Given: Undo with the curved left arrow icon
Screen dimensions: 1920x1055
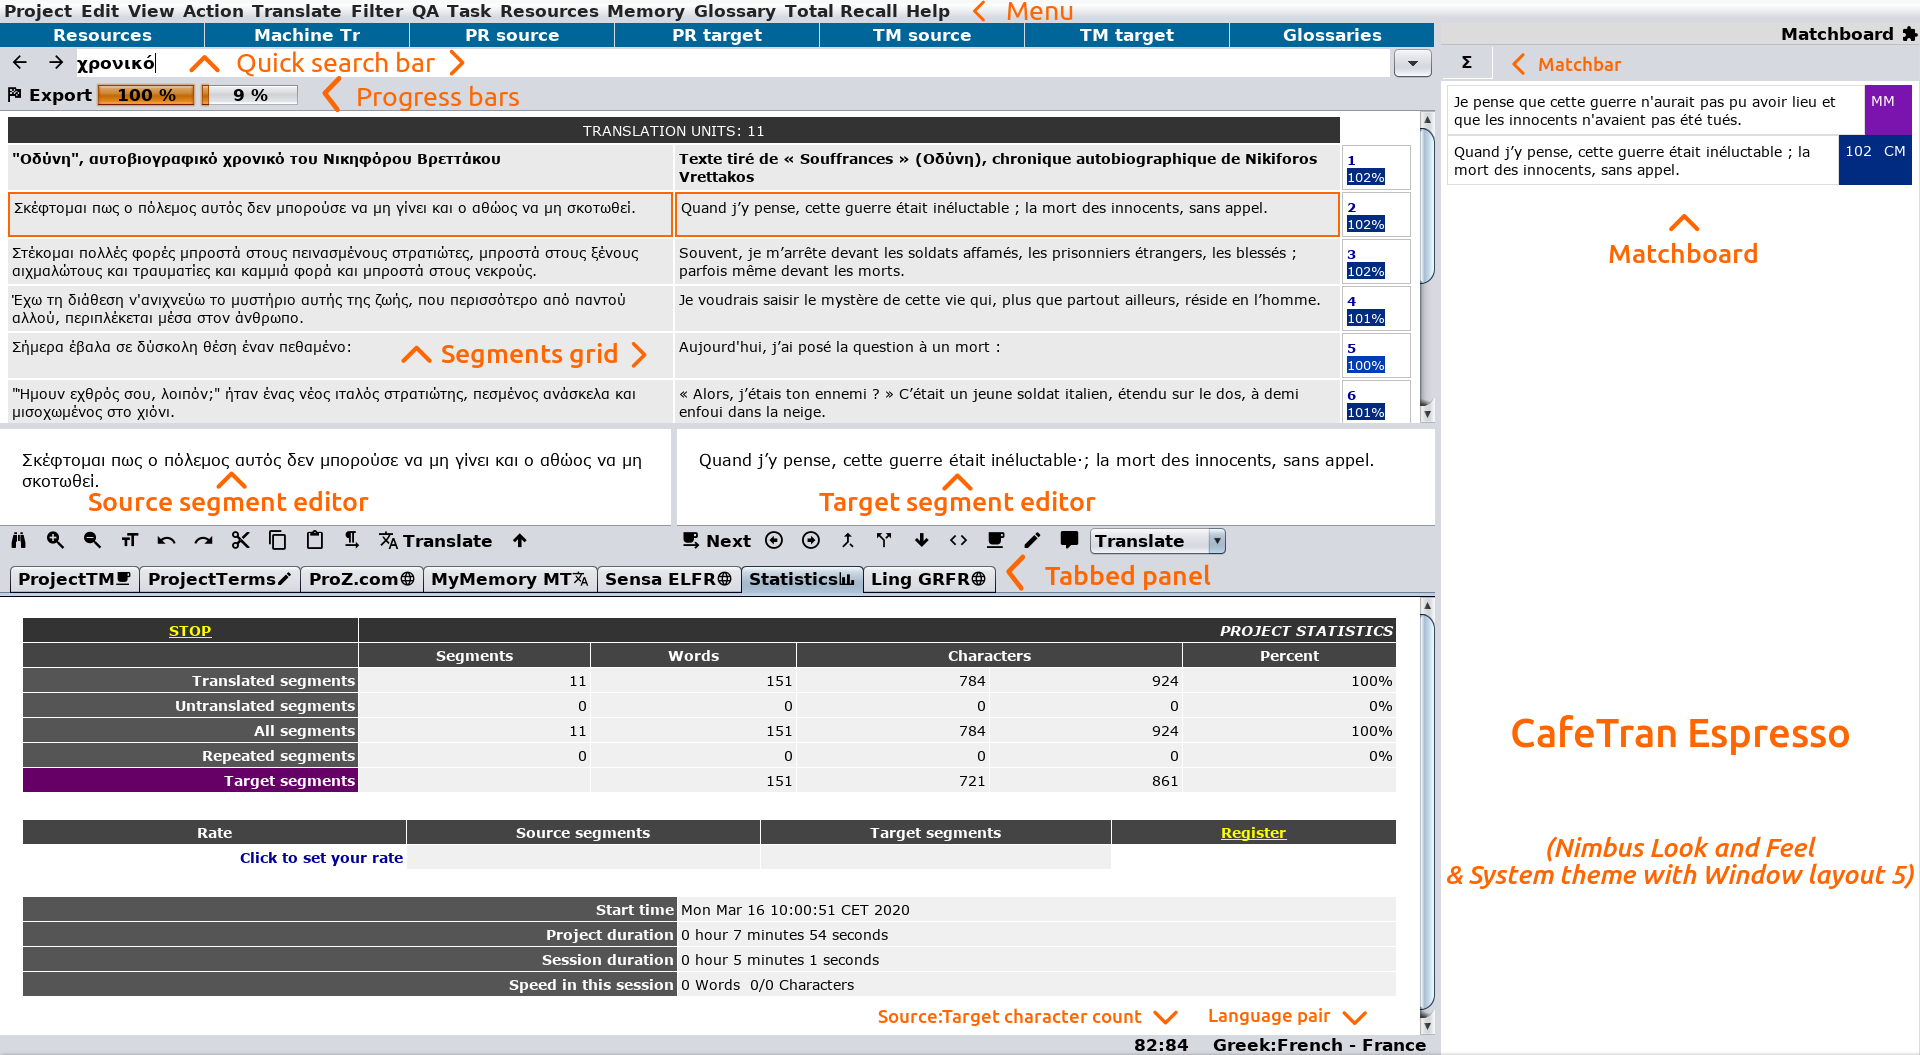Looking at the screenshot, I should 166,541.
